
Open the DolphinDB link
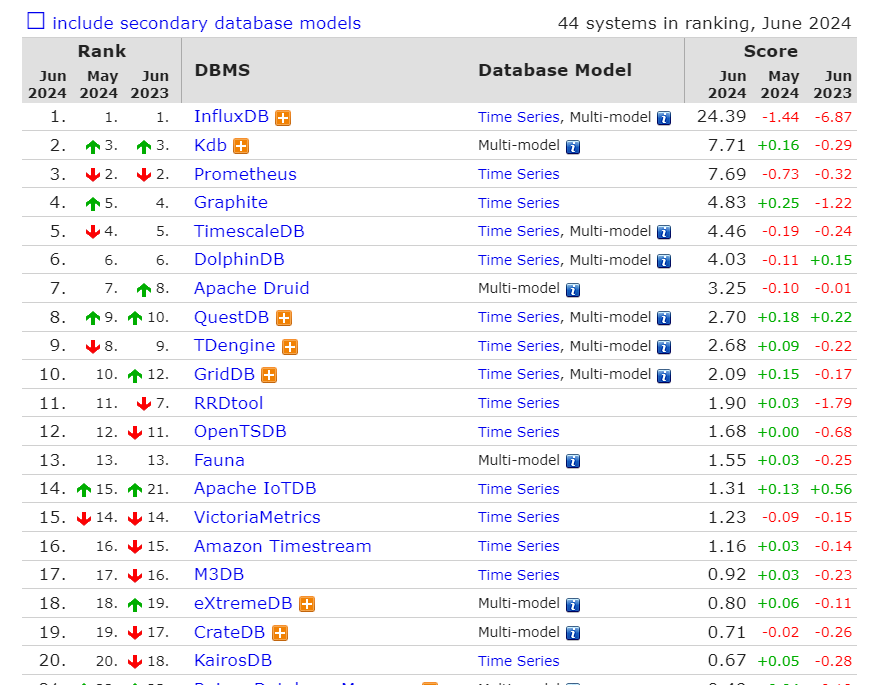pos(239,259)
